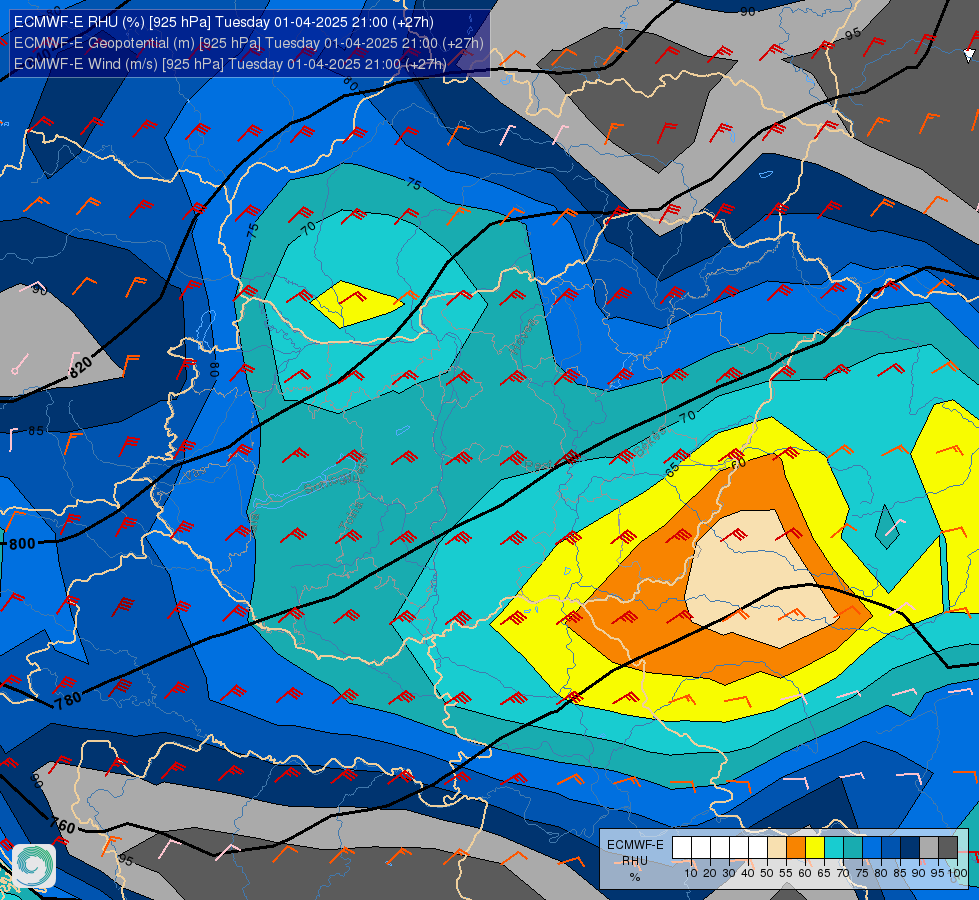Choose the medium blue 80–85% legend swatch
Image resolution: width=979 pixels, height=900 pixels.
tap(891, 848)
